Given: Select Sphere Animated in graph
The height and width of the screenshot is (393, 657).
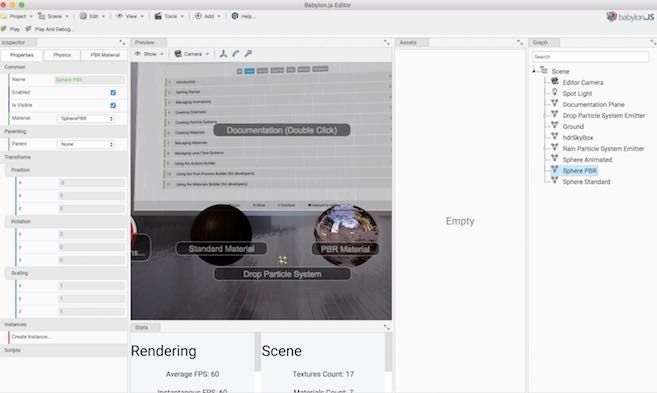Looking at the screenshot, I should coord(587,160).
